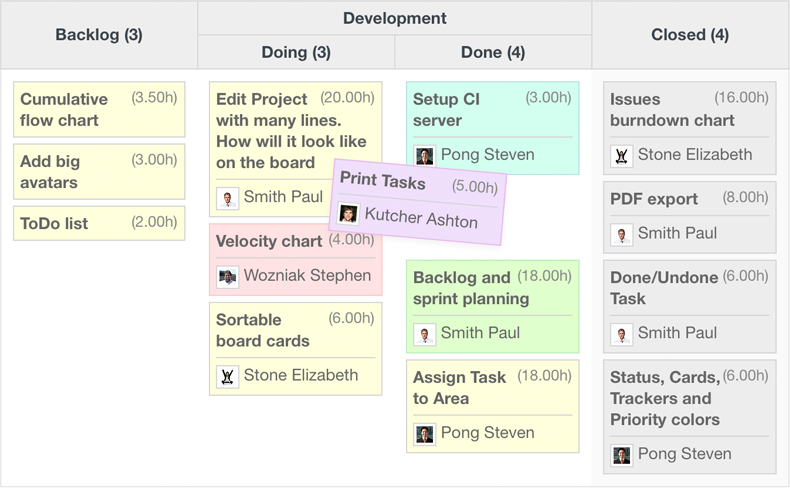Select the Closed (4) column header

click(690, 35)
